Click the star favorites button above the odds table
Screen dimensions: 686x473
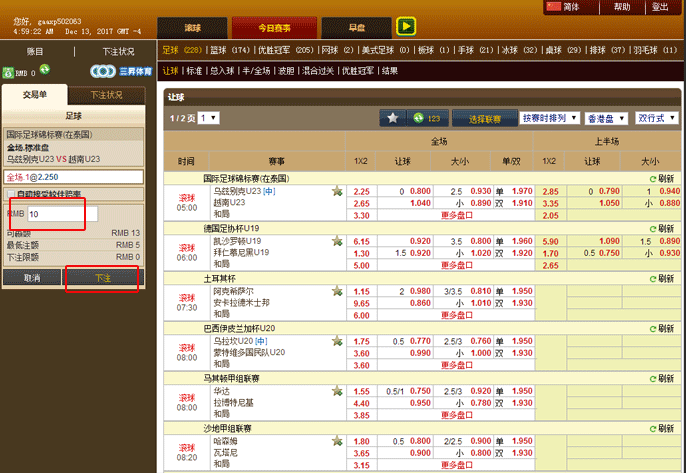[x=393, y=118]
